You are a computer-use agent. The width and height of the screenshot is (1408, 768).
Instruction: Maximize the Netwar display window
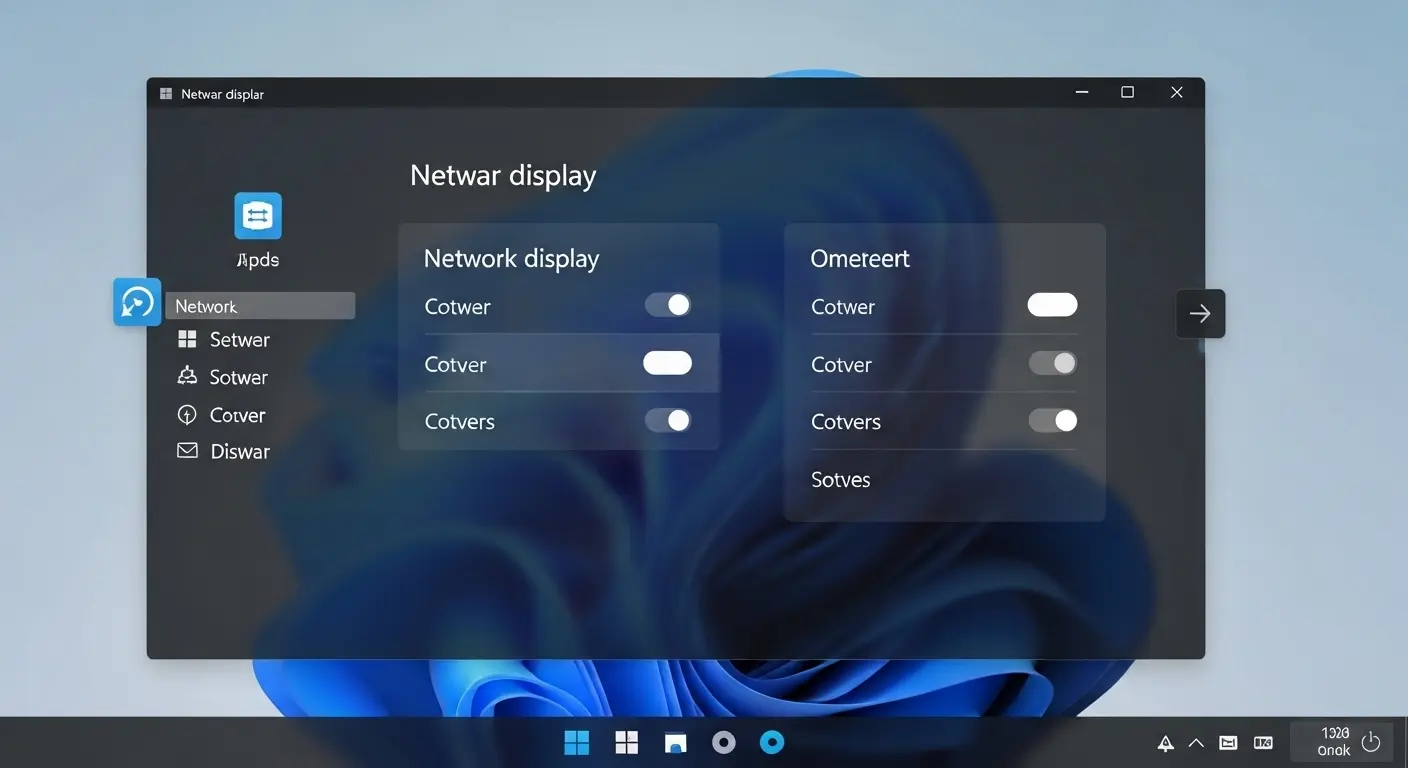pyautogui.click(x=1128, y=92)
